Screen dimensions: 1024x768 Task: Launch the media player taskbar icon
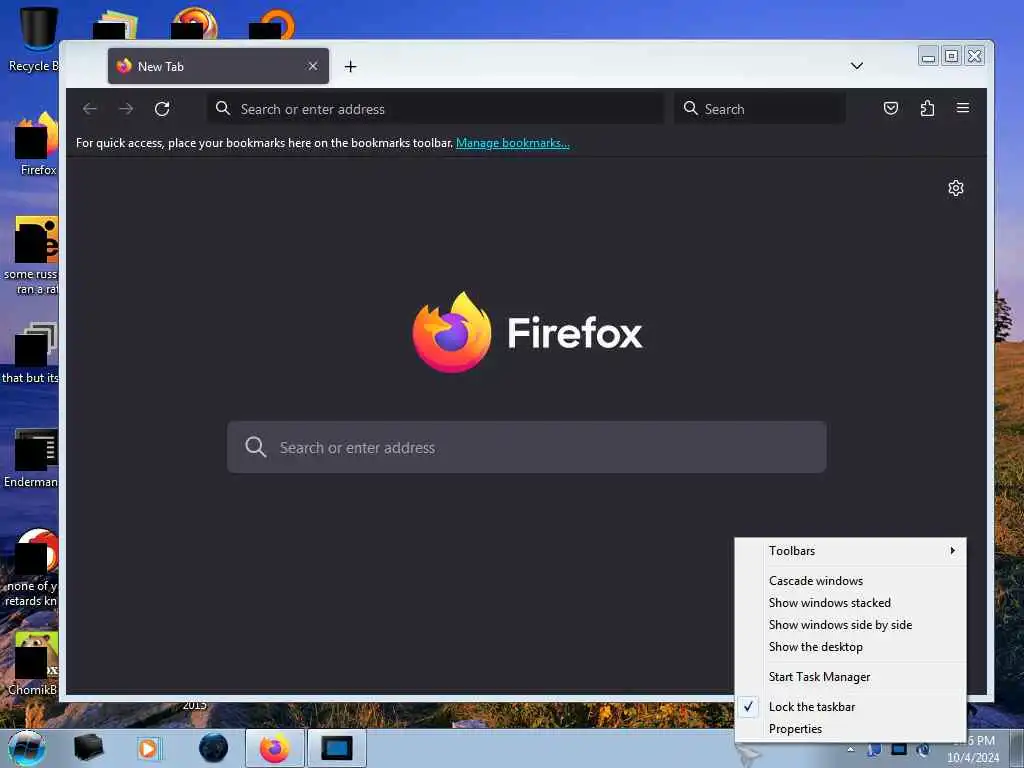coord(148,748)
